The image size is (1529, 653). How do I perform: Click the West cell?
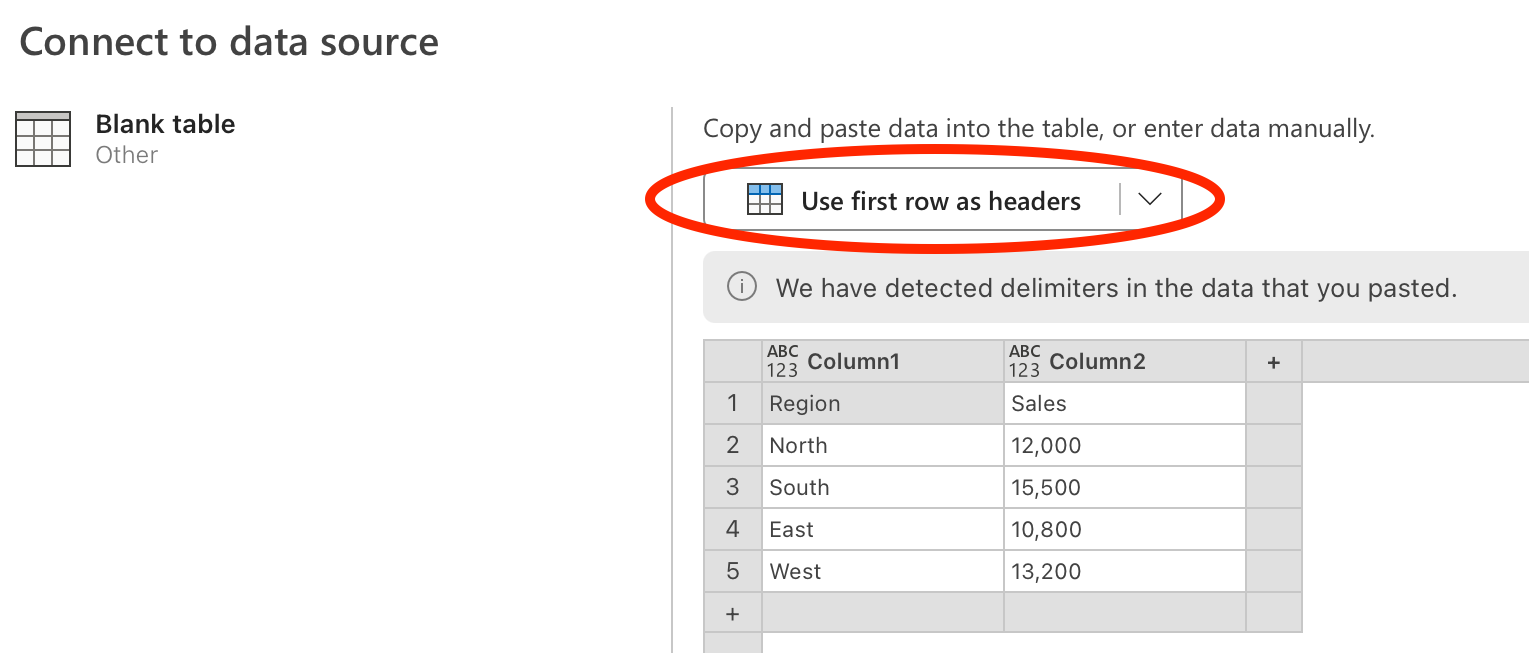tap(883, 571)
